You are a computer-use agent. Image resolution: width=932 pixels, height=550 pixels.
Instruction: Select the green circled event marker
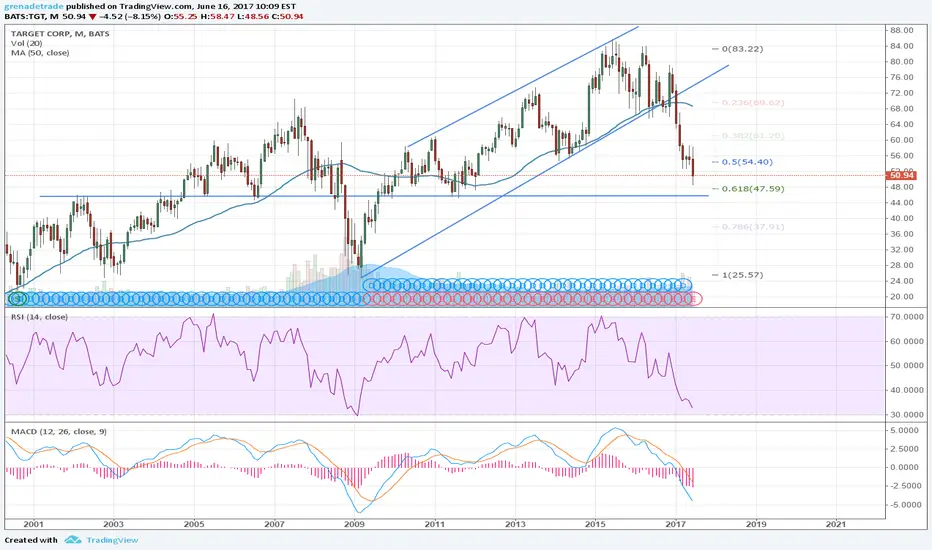coord(18,298)
